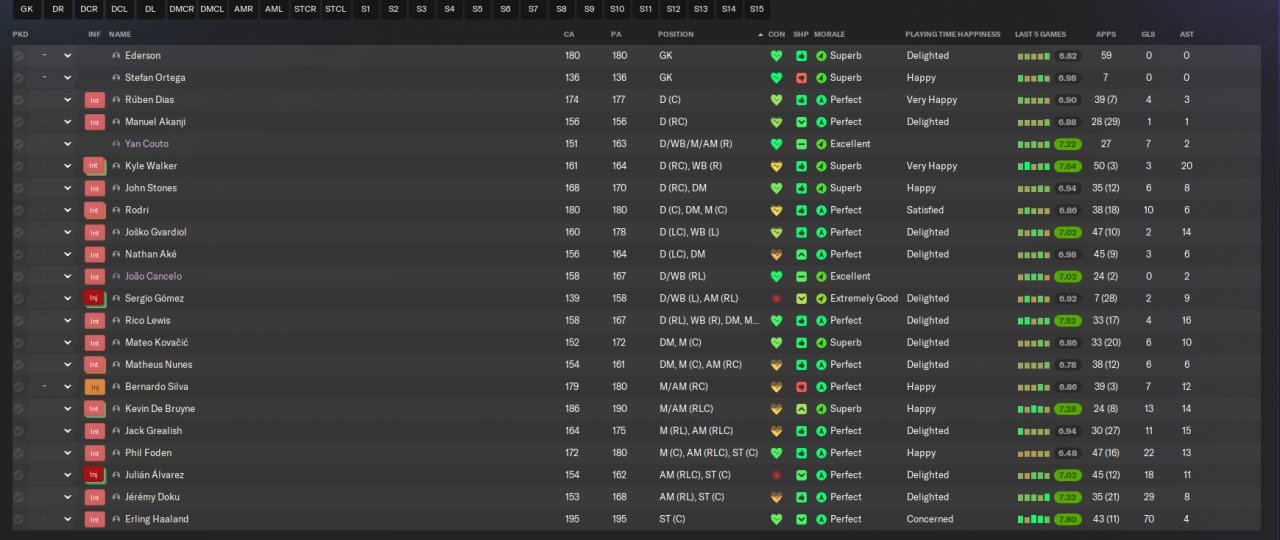Click Bernardo Silva's red sharpness icon
This screenshot has height=540, width=1280.
(x=801, y=386)
